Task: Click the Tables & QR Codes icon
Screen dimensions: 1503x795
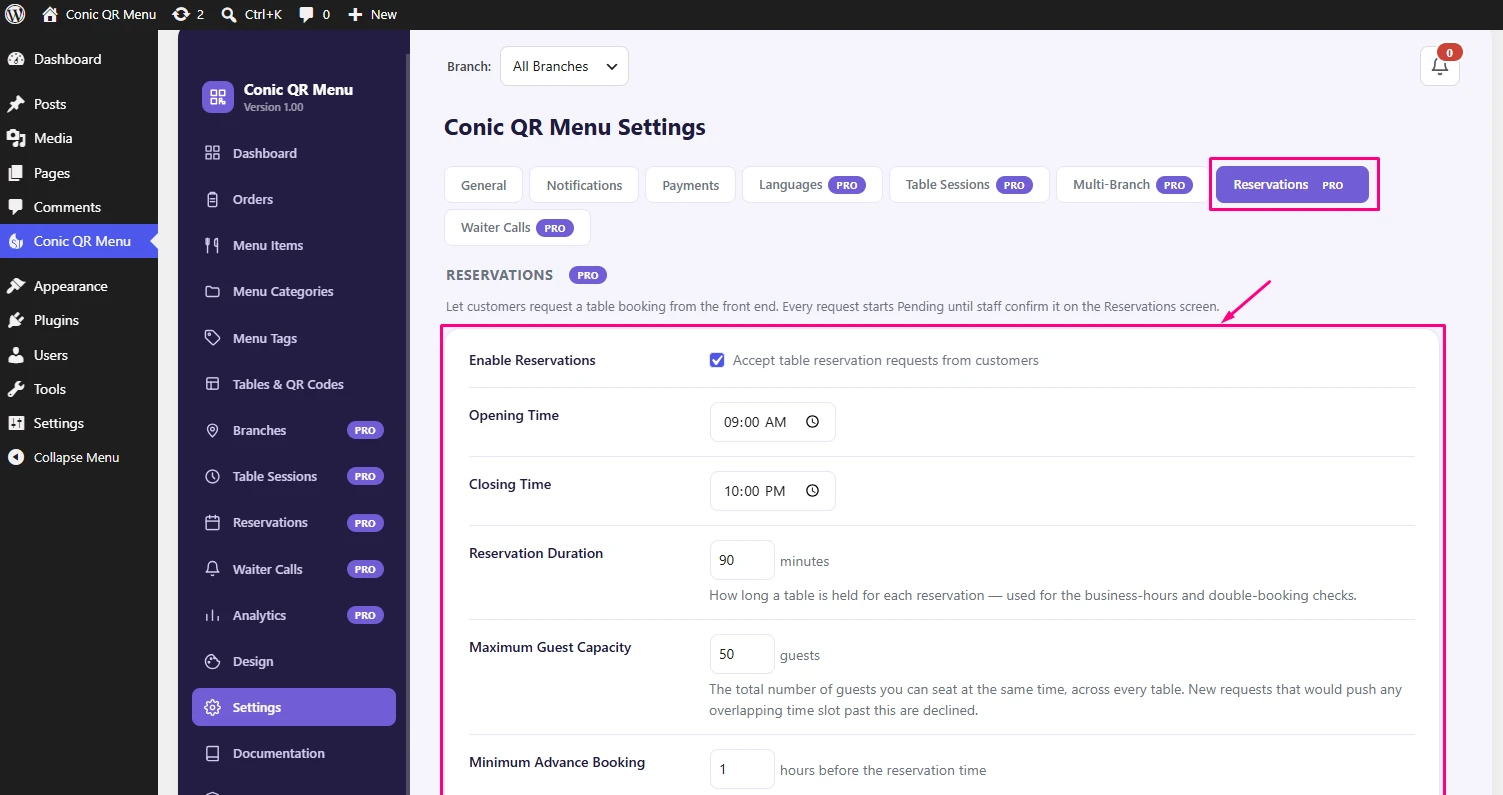Action: coord(212,384)
